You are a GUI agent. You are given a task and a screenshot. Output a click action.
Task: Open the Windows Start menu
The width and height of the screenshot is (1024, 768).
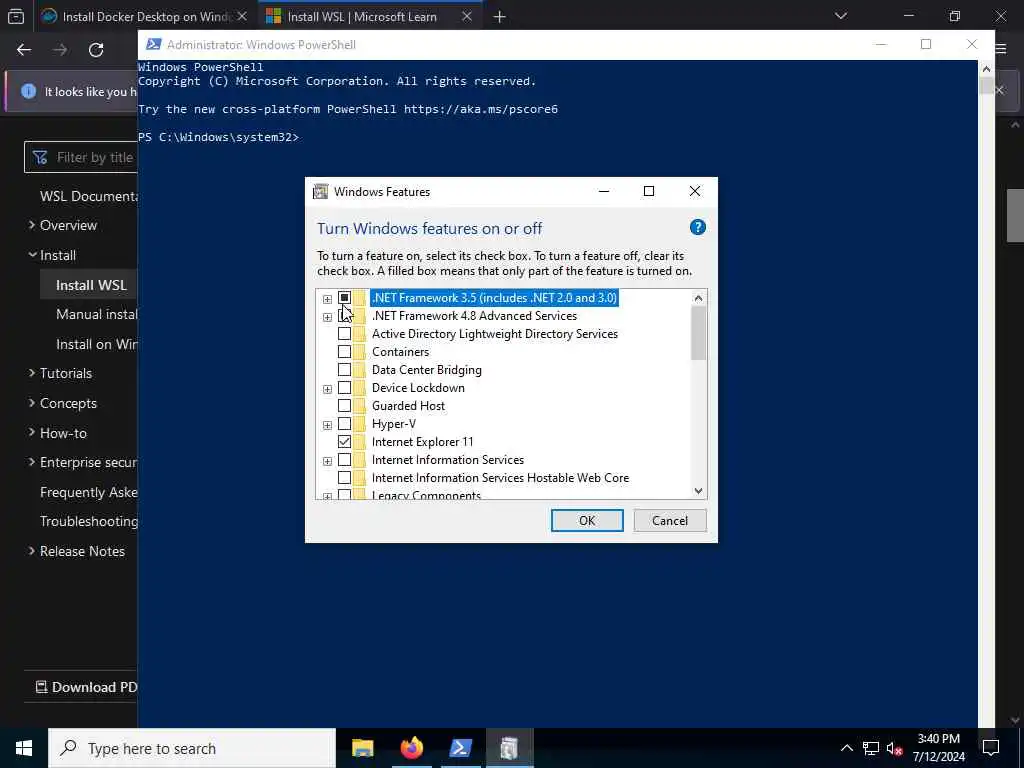tap(24, 748)
